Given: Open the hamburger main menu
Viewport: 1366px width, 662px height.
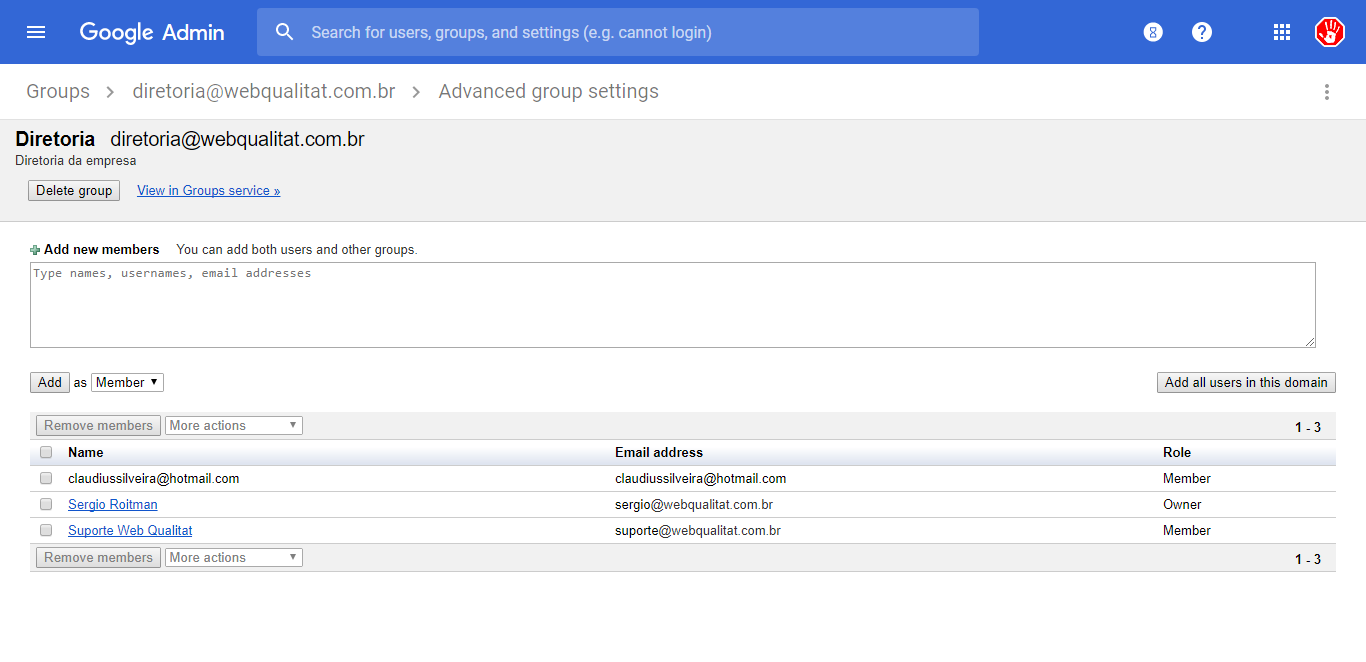Looking at the screenshot, I should pyautogui.click(x=36, y=32).
